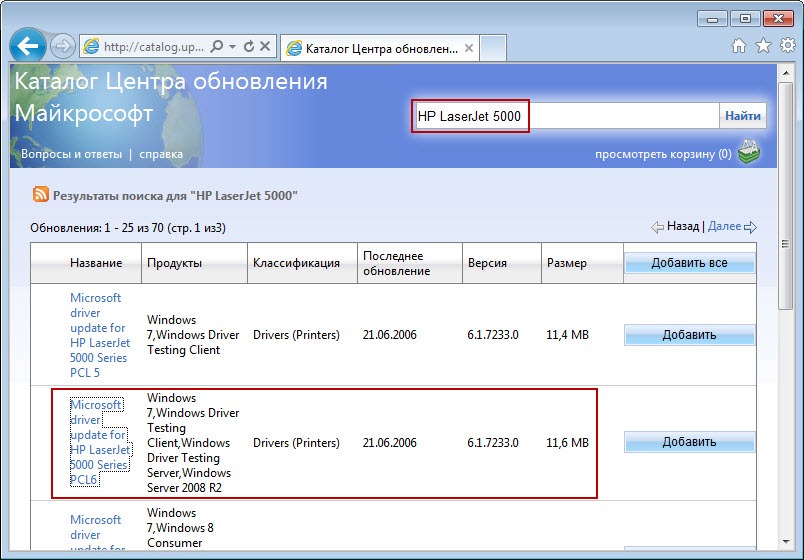Click Добавить for the PCL 5 driver row
804x560 pixels.
tap(689, 335)
